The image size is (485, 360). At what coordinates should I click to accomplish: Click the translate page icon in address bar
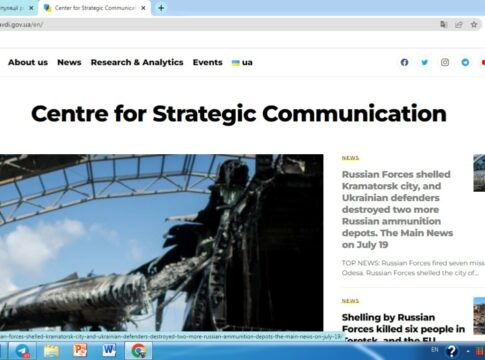click(x=443, y=24)
